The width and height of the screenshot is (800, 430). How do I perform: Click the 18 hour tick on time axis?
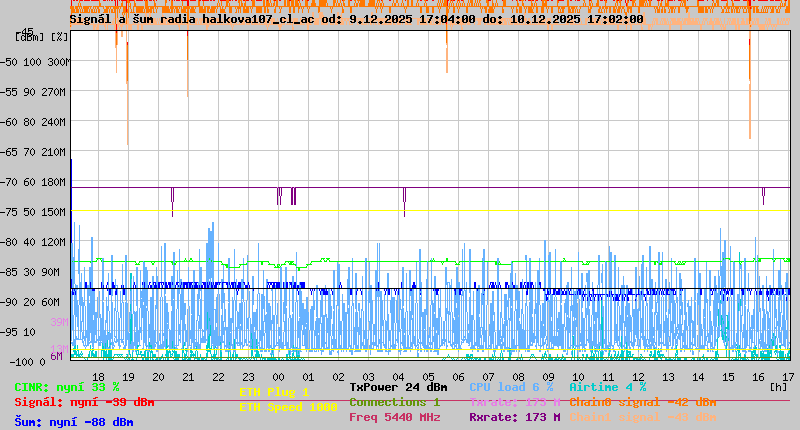click(98, 376)
